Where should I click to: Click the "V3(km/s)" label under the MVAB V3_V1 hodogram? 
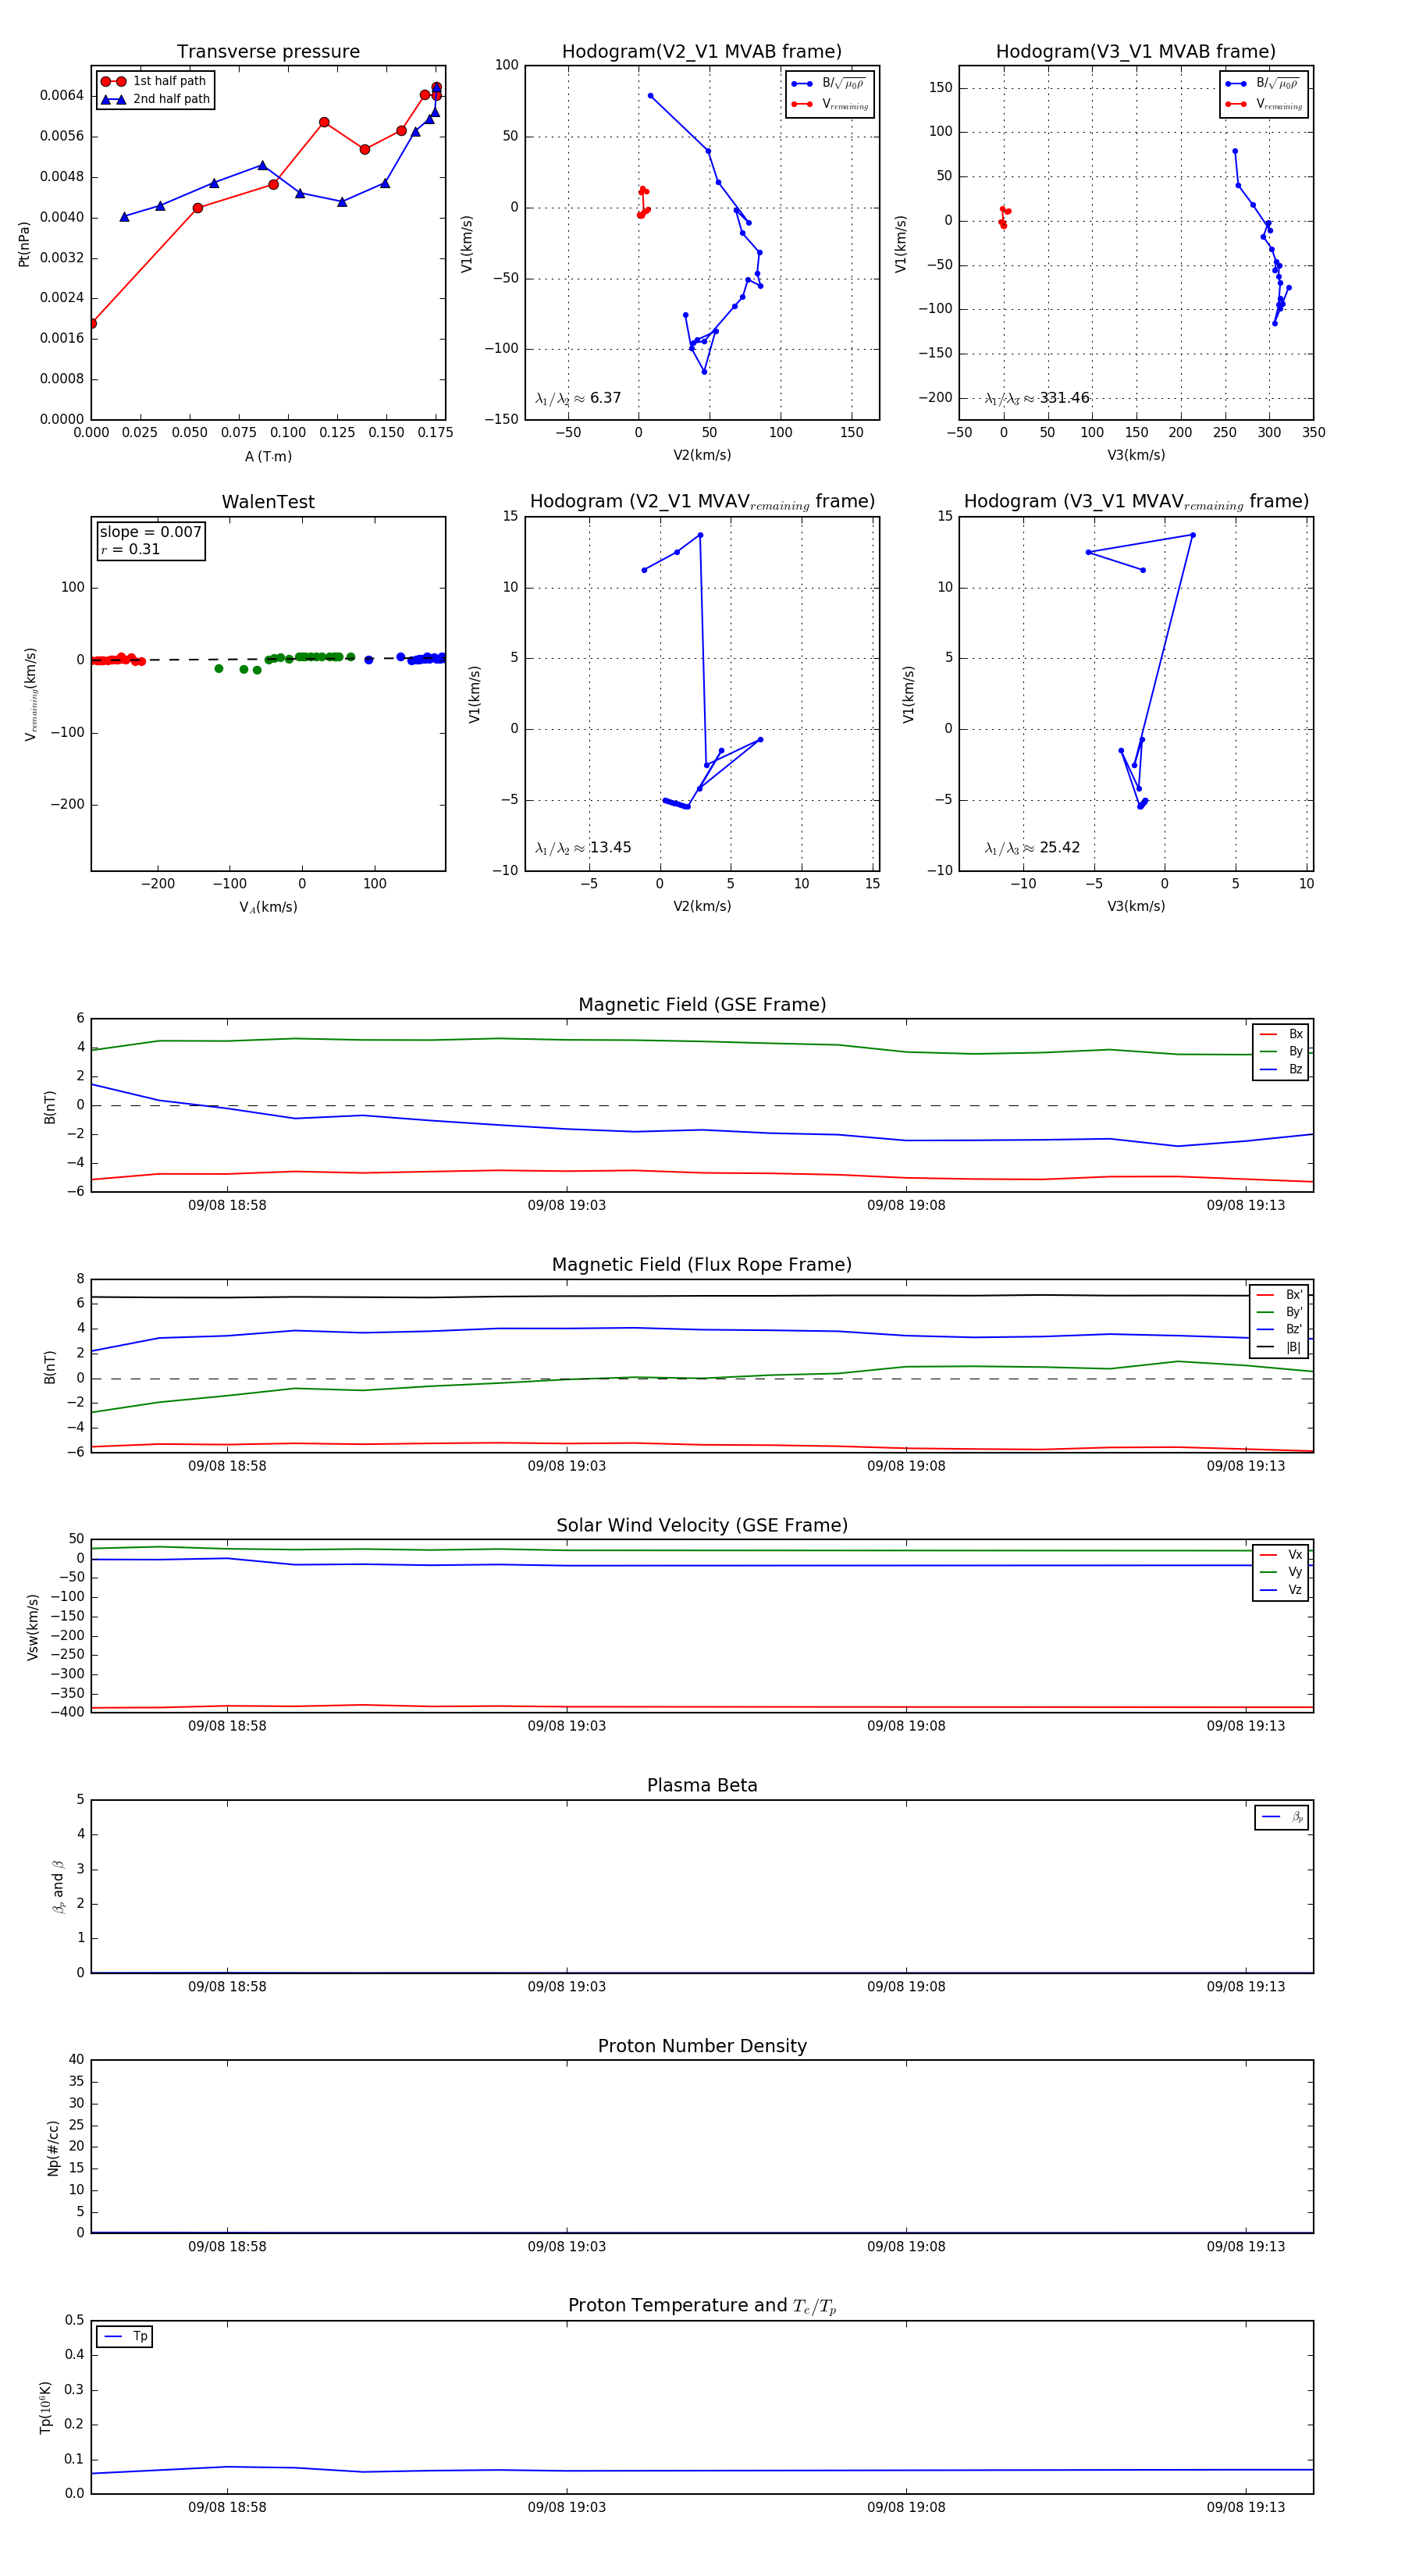(1136, 456)
